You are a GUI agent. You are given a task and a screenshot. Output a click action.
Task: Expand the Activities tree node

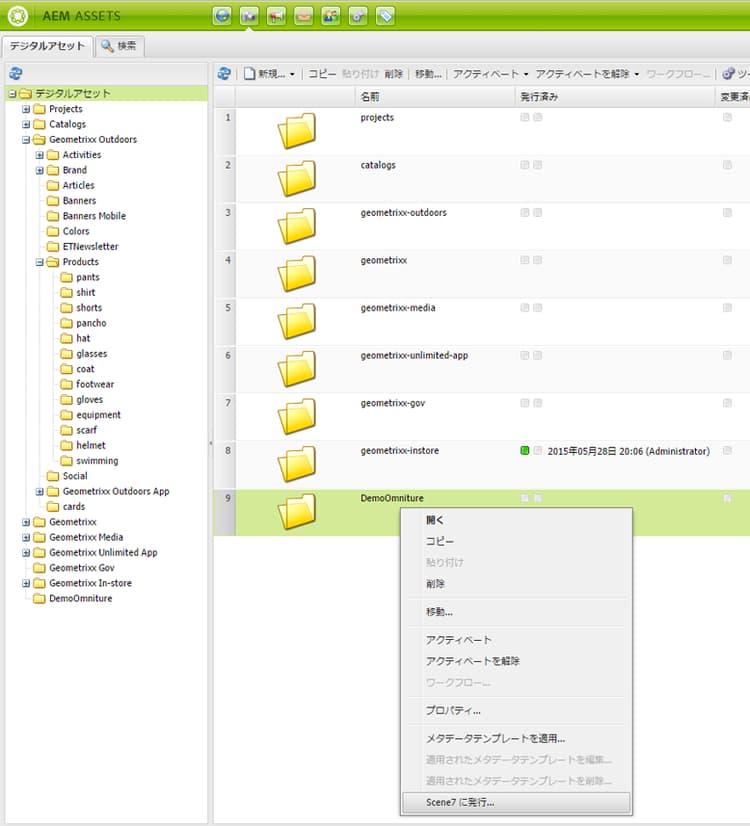40,155
